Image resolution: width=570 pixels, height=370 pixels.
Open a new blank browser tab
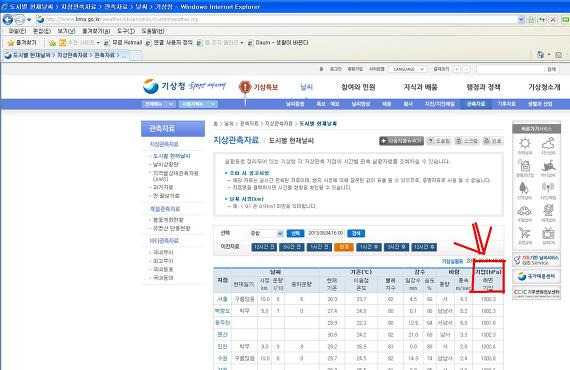tap(136, 56)
